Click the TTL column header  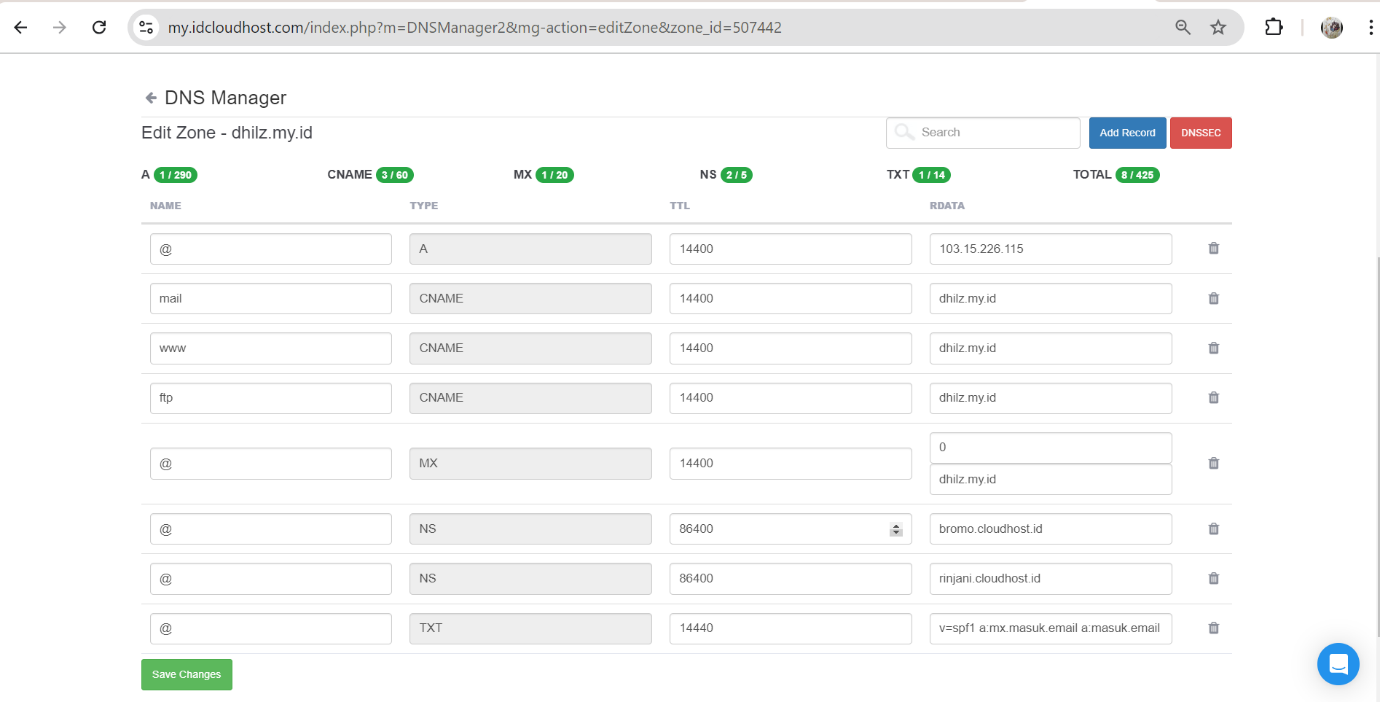point(680,206)
